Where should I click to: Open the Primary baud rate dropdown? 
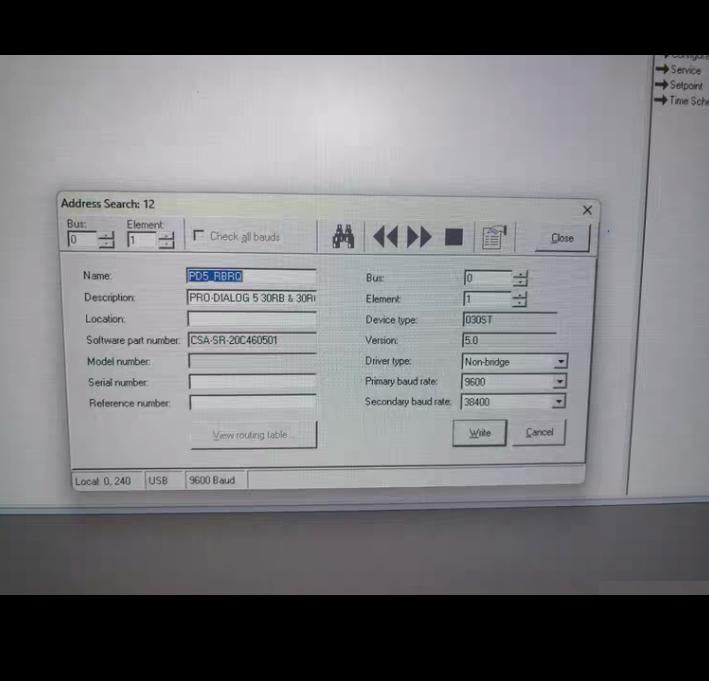coord(559,382)
